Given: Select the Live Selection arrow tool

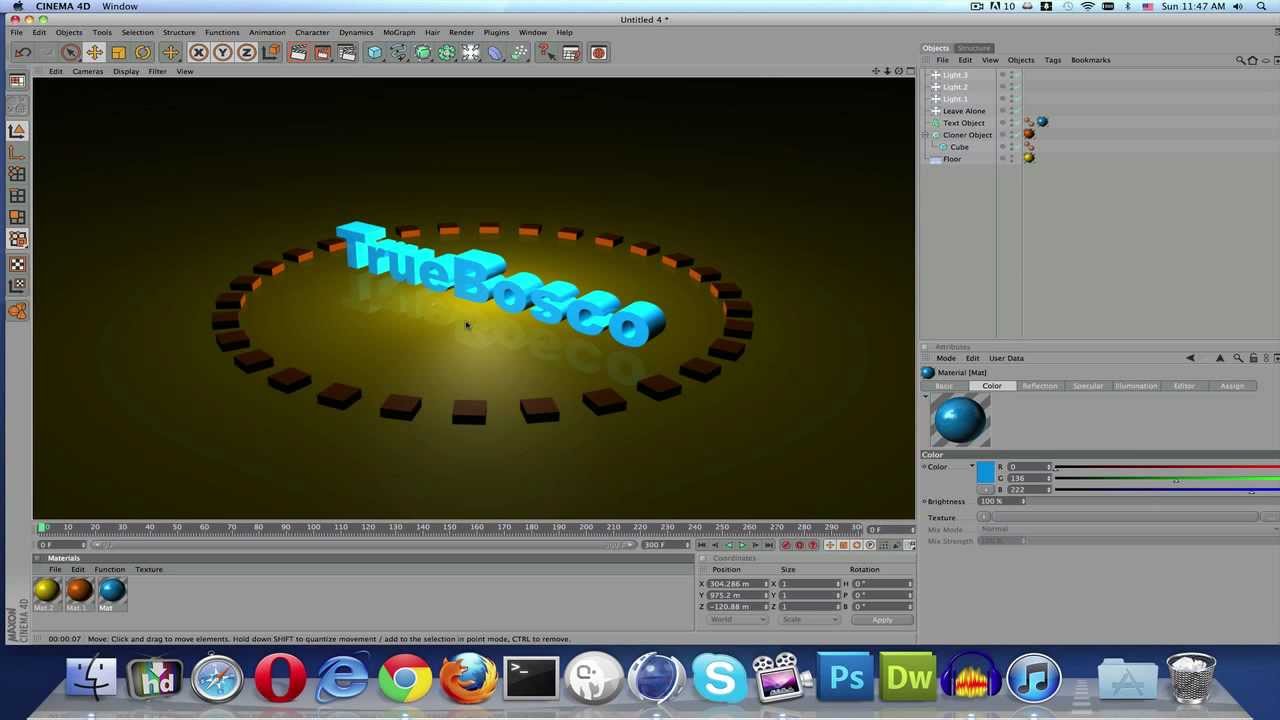Looking at the screenshot, I should (x=70, y=53).
